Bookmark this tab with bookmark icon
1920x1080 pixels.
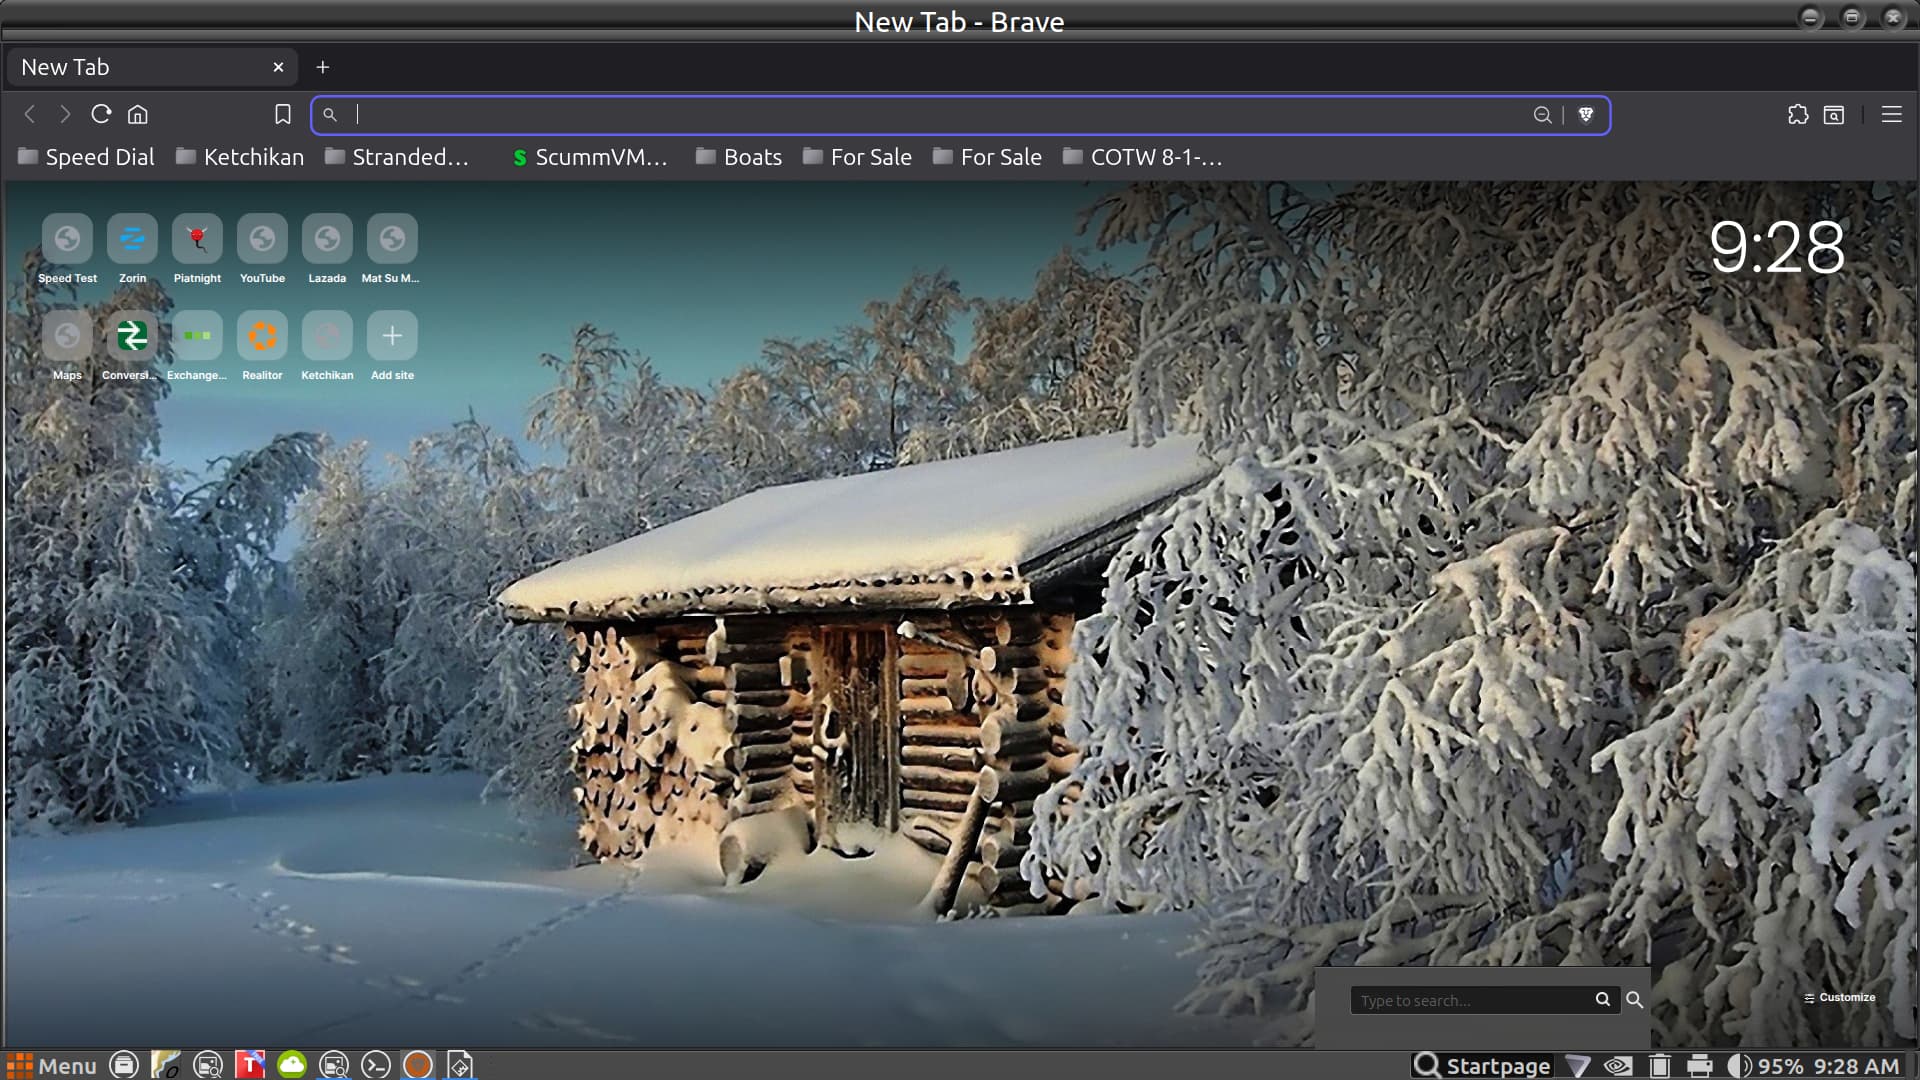pyautogui.click(x=283, y=114)
